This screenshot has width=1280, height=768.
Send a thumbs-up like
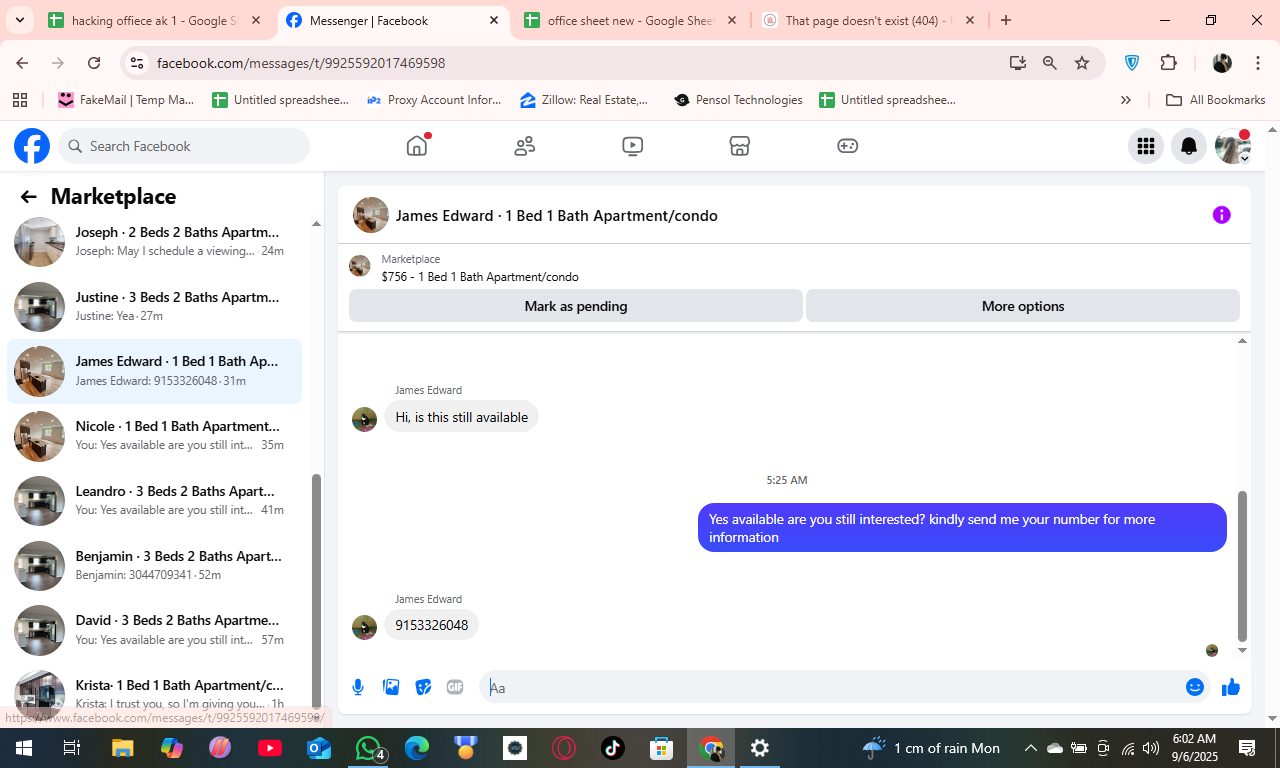coord(1231,687)
